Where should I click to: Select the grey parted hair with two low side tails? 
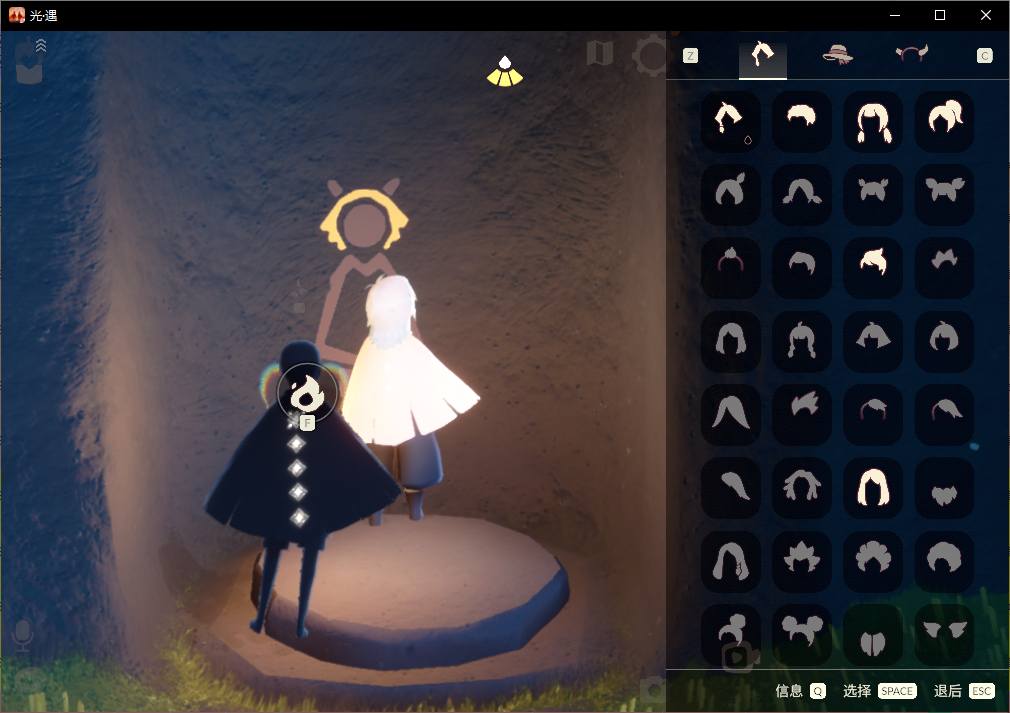coord(801,195)
